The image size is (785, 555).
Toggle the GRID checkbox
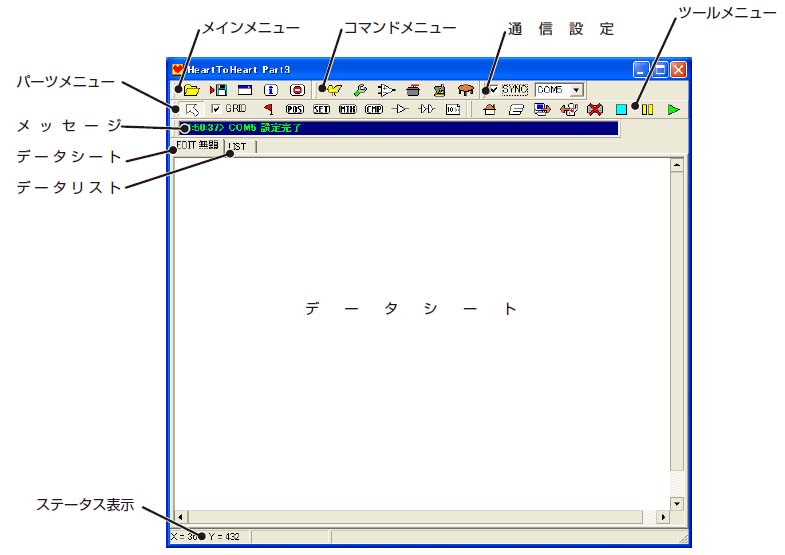click(x=216, y=108)
